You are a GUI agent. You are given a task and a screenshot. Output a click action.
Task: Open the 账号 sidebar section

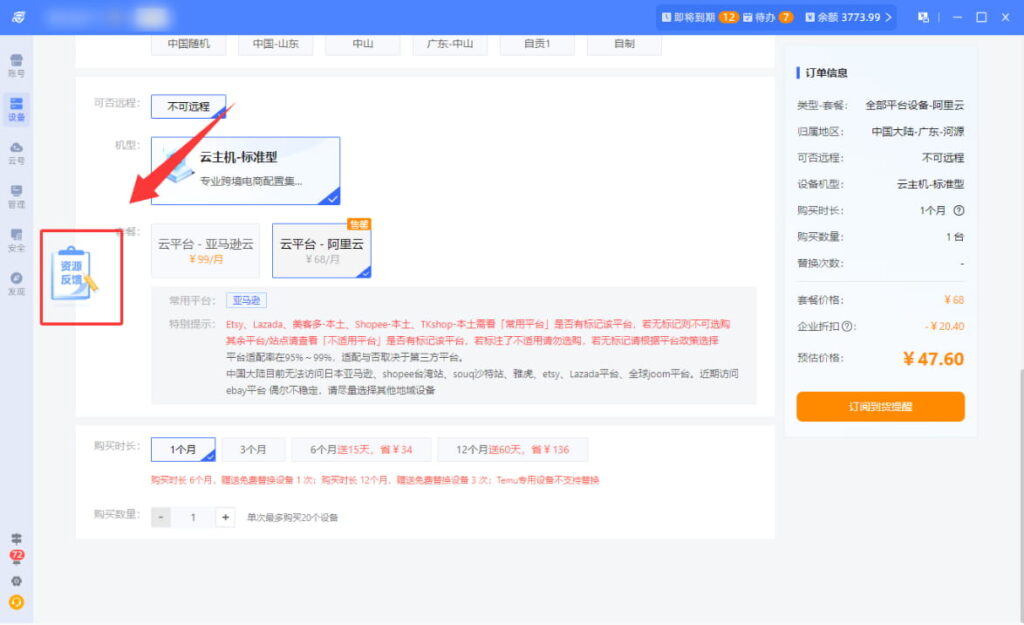click(x=16, y=65)
